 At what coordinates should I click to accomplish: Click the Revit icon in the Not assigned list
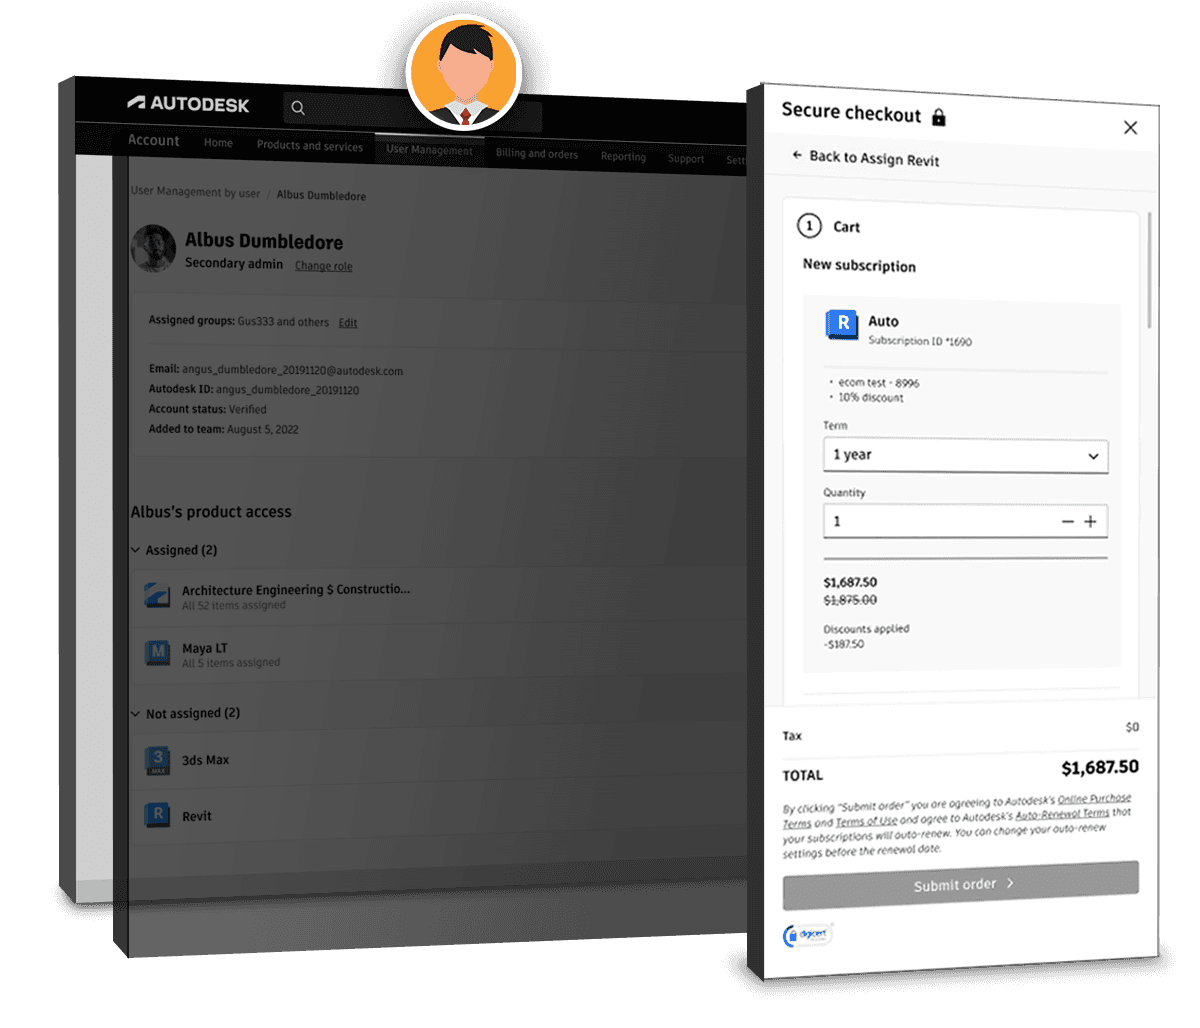(x=157, y=815)
